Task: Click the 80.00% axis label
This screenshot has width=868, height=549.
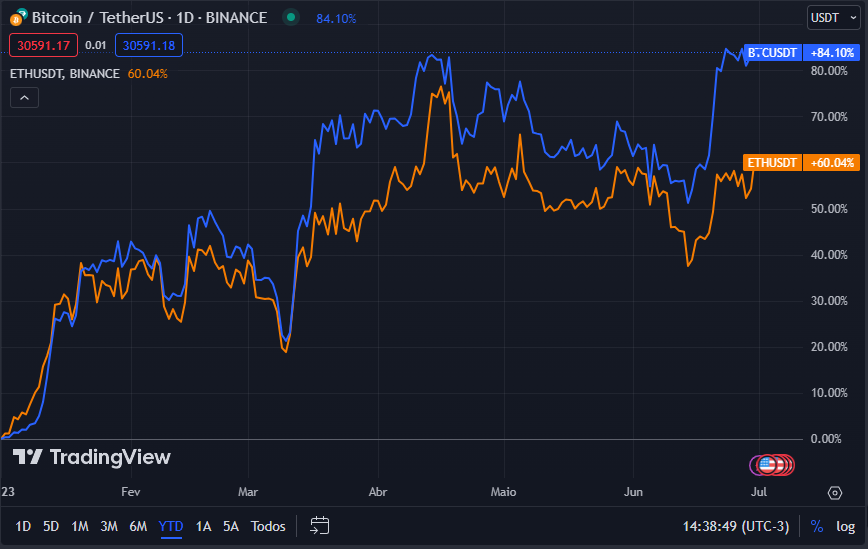Action: coord(829,71)
